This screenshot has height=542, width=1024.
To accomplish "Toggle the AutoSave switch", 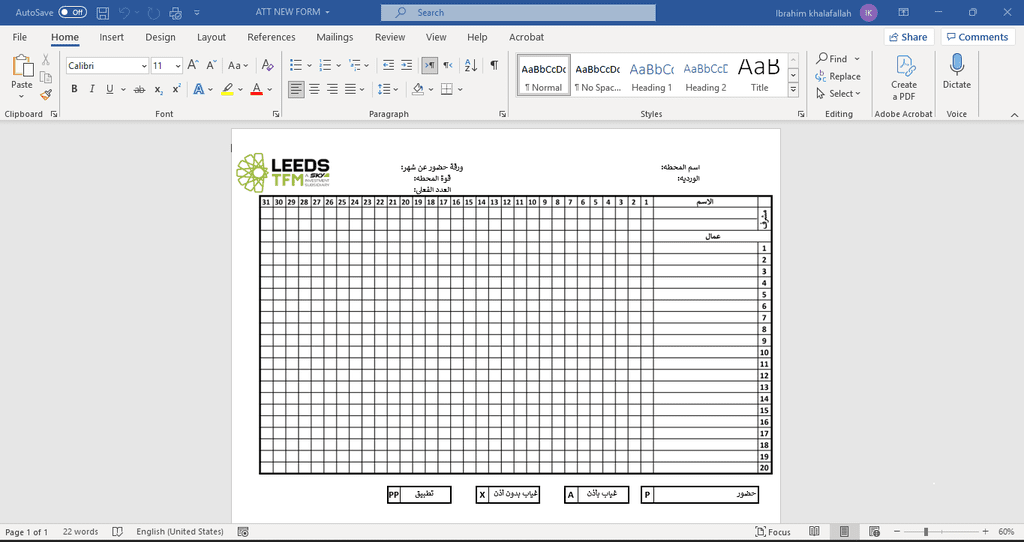I will point(72,12).
